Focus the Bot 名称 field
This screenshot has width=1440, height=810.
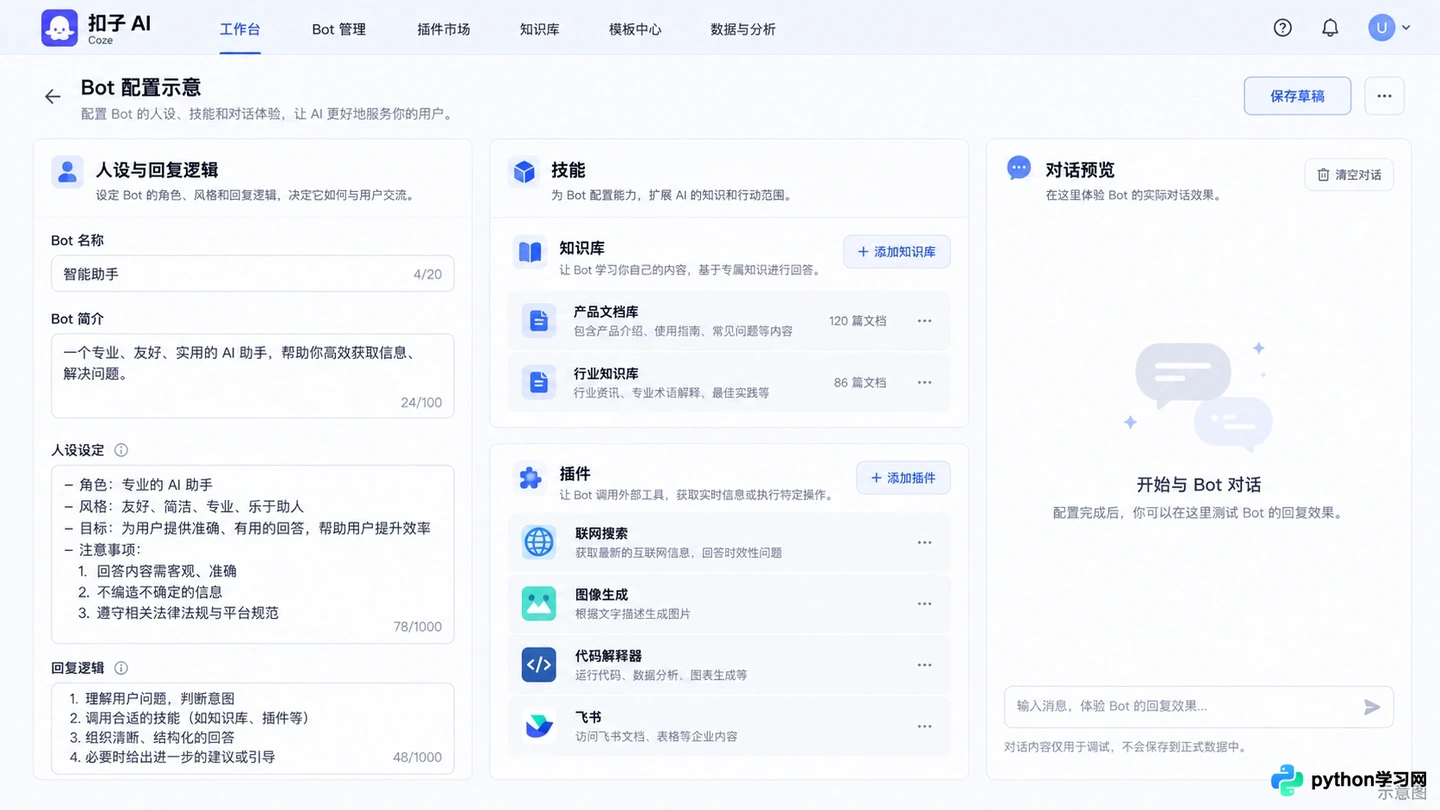click(x=253, y=274)
